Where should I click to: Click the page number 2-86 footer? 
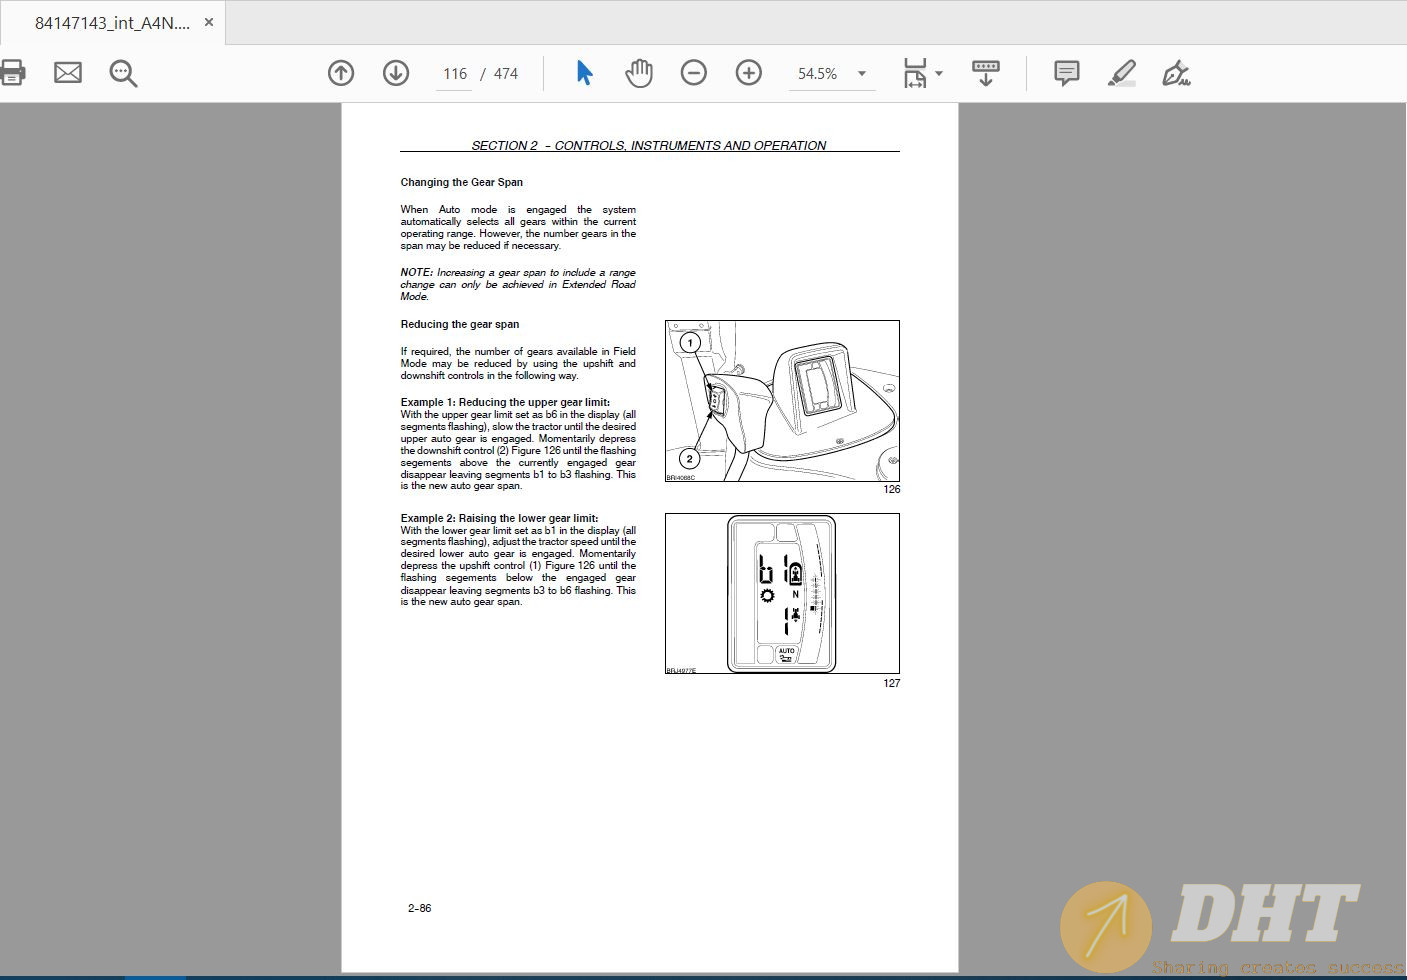[419, 908]
